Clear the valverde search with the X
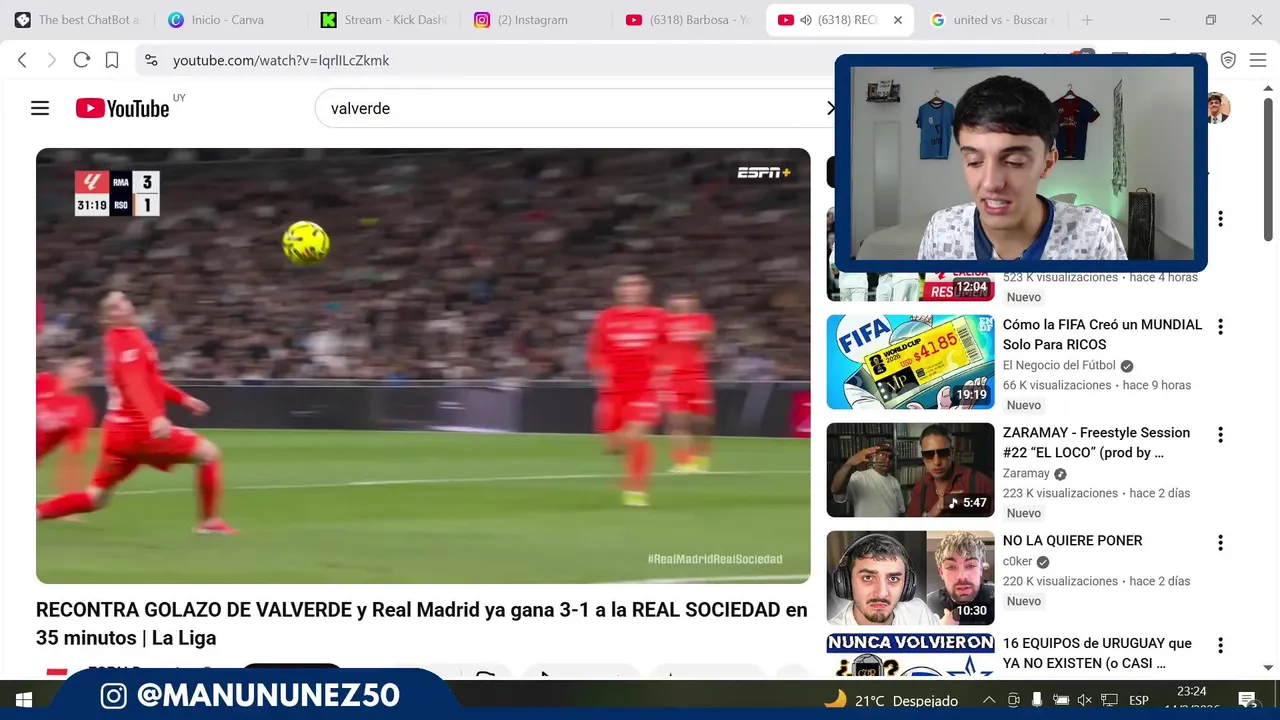Screen dimensions: 1280x720 [x=830, y=108]
